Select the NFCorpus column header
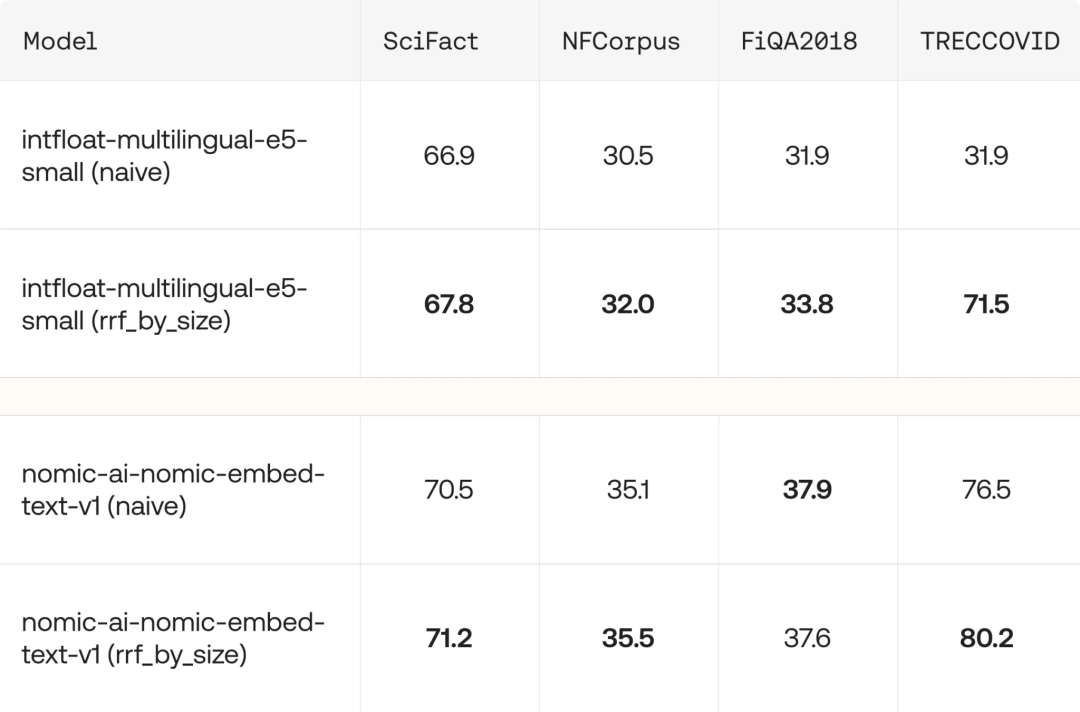The image size is (1080, 712). click(x=621, y=41)
